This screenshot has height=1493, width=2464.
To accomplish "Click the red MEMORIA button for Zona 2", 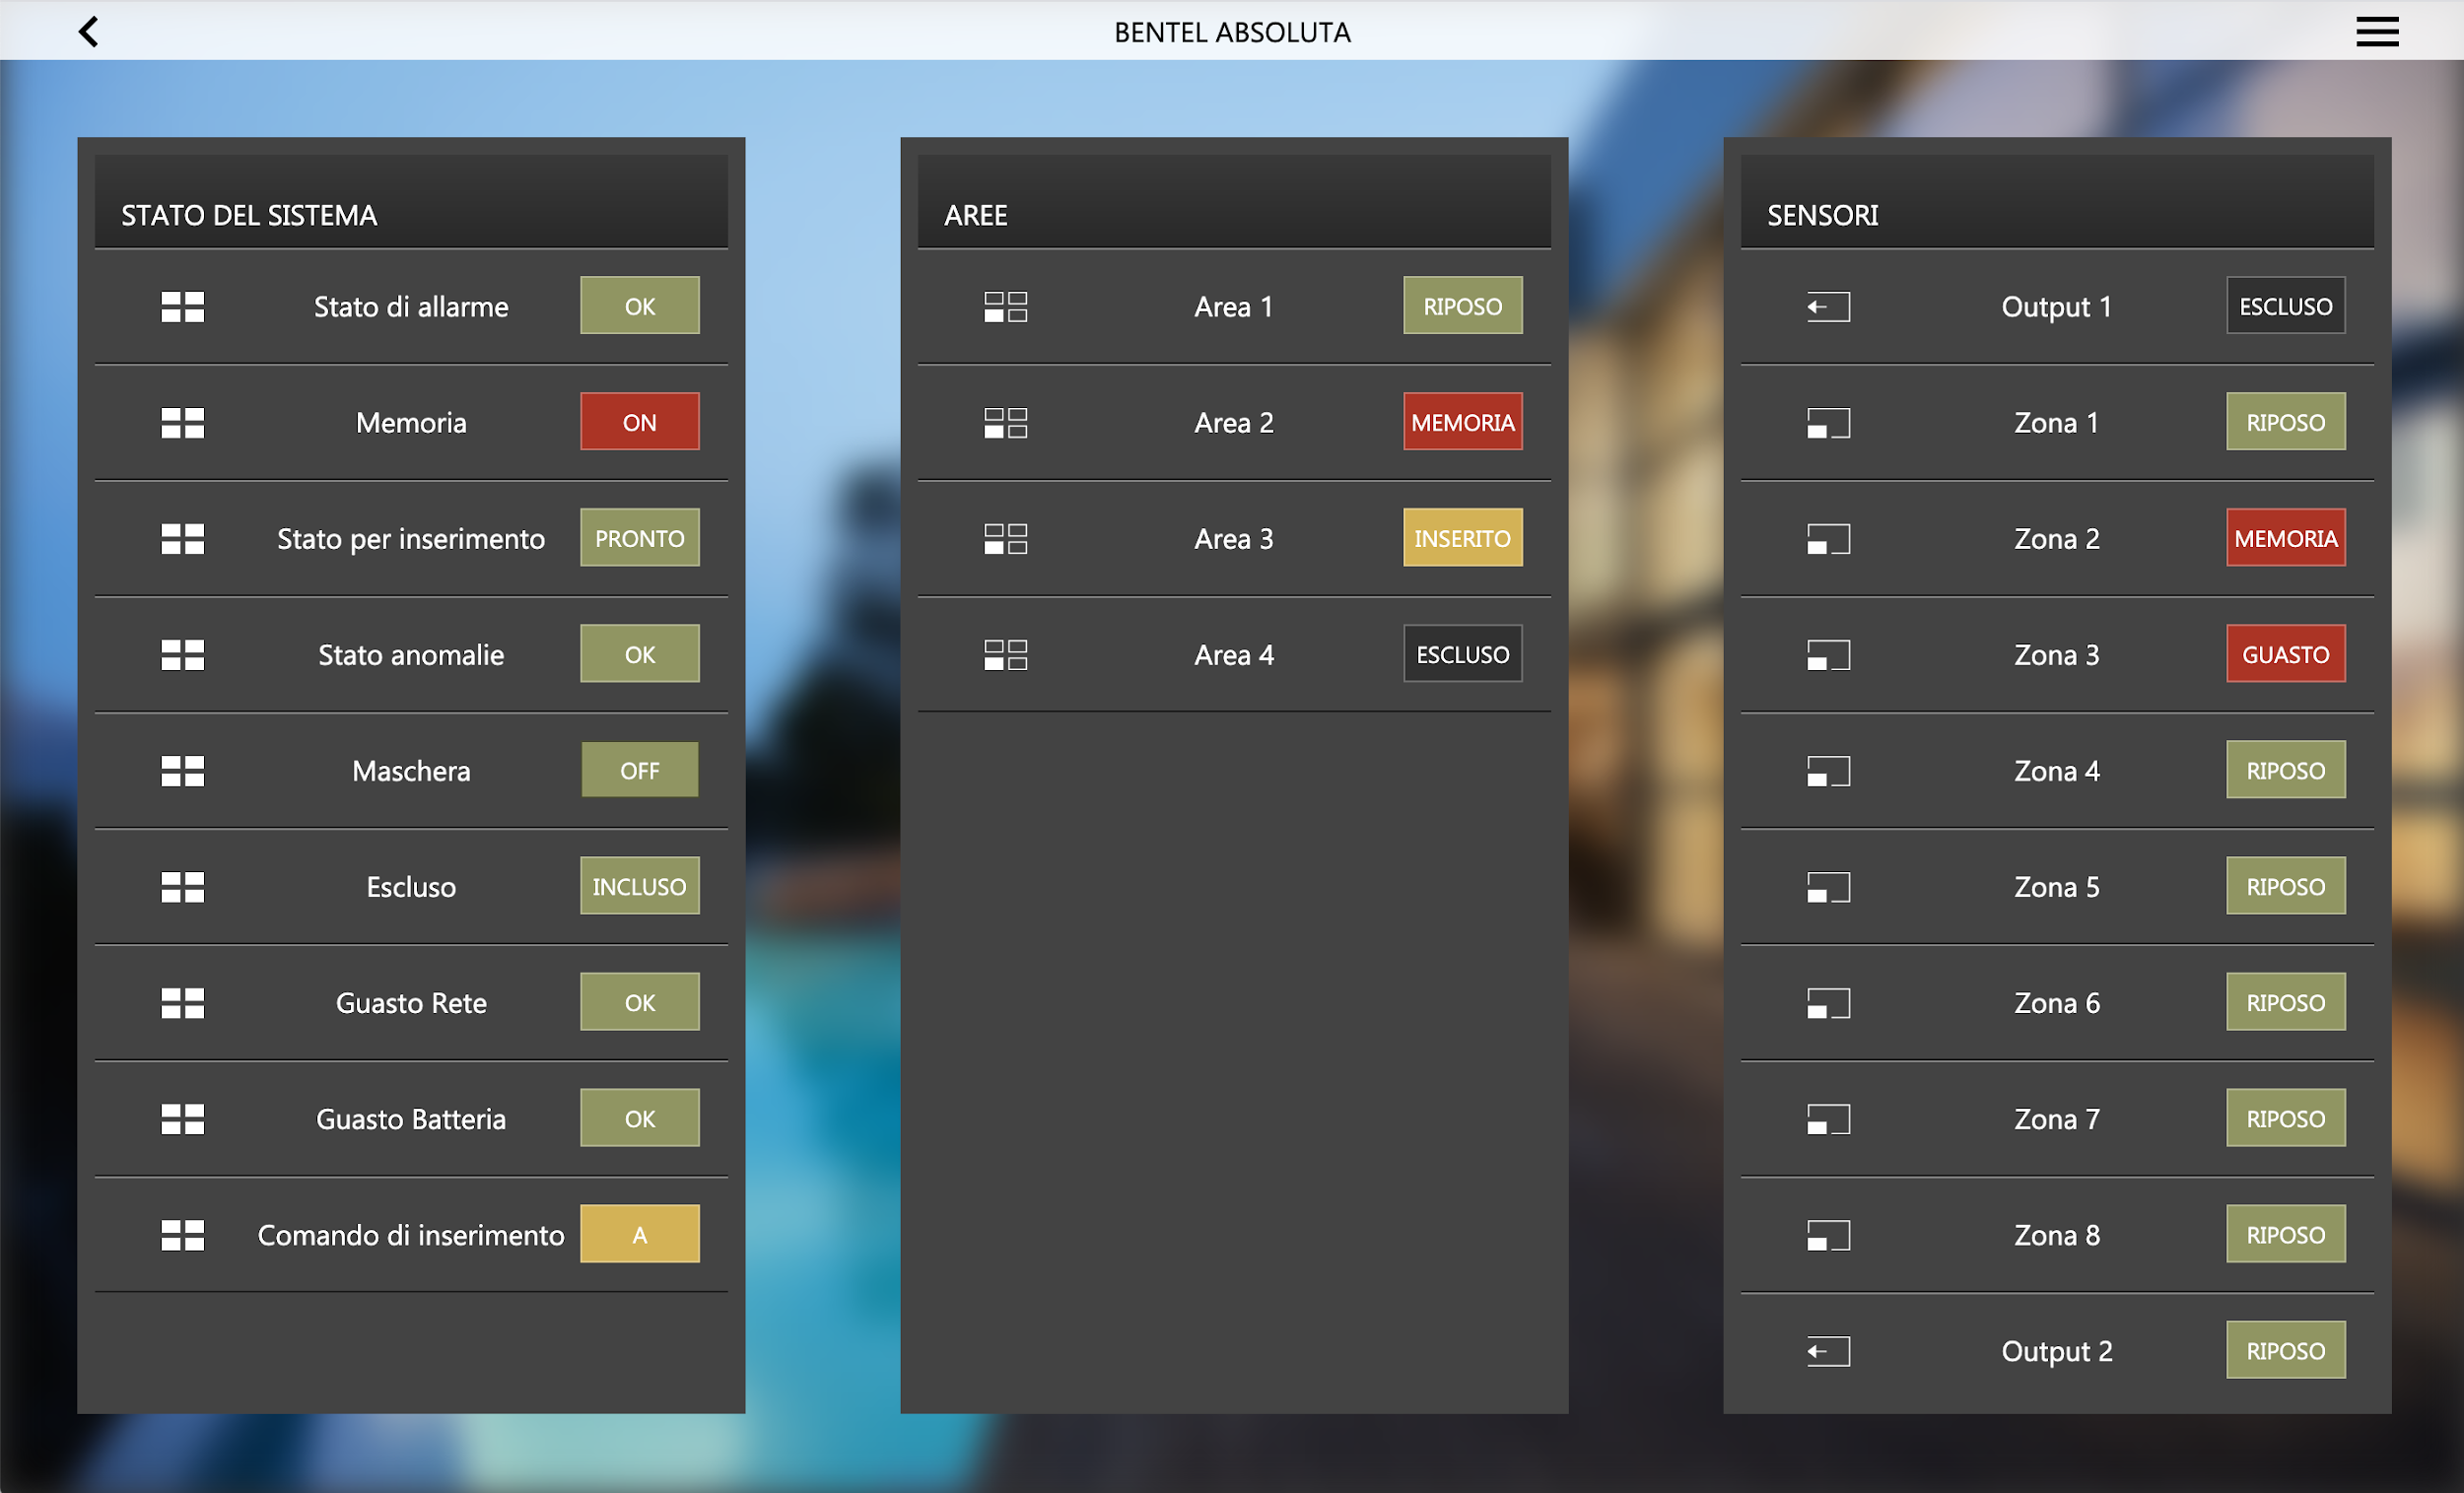I will (2286, 538).
